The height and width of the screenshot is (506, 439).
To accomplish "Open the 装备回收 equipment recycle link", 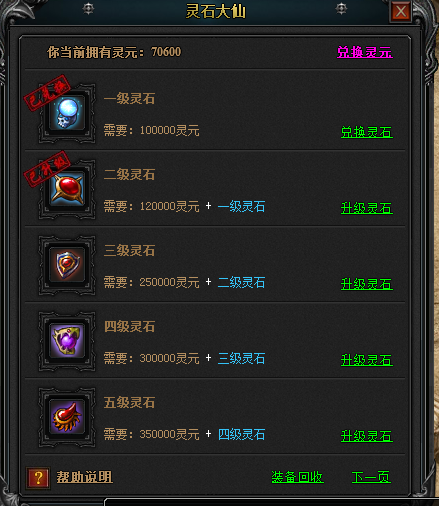I will pyautogui.click(x=297, y=477).
